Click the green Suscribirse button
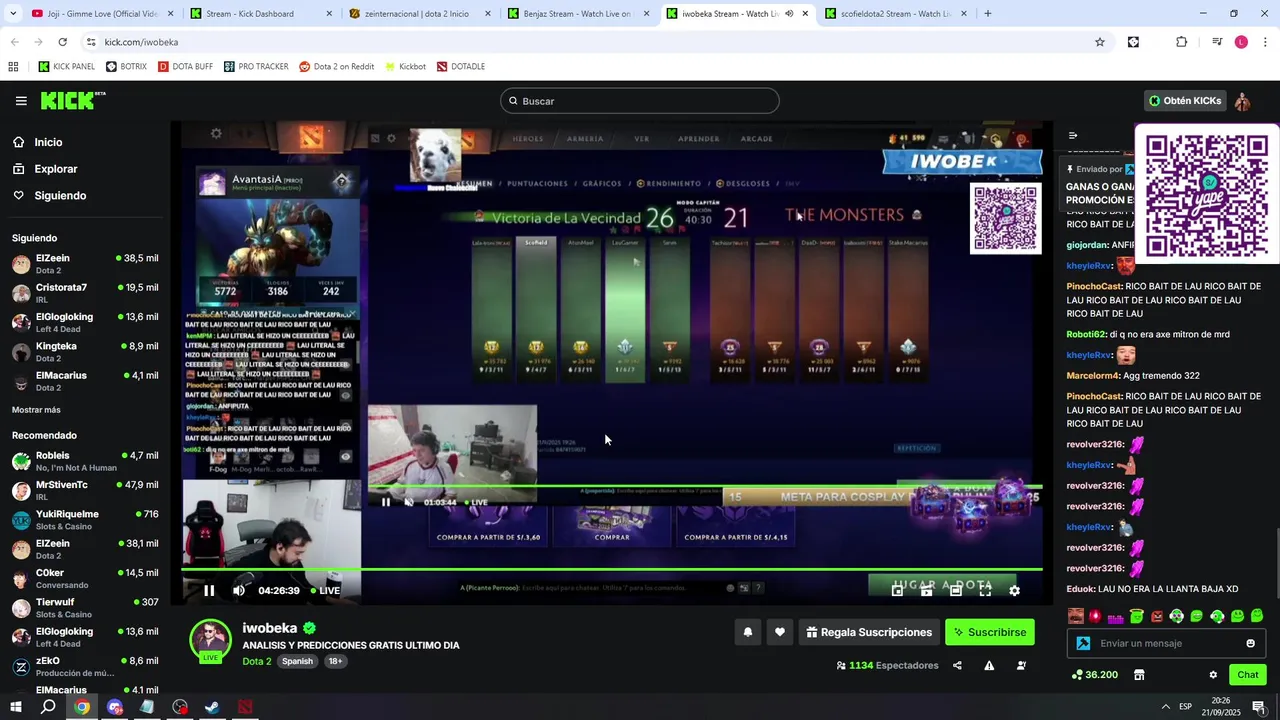Image resolution: width=1280 pixels, height=720 pixels. tap(990, 632)
